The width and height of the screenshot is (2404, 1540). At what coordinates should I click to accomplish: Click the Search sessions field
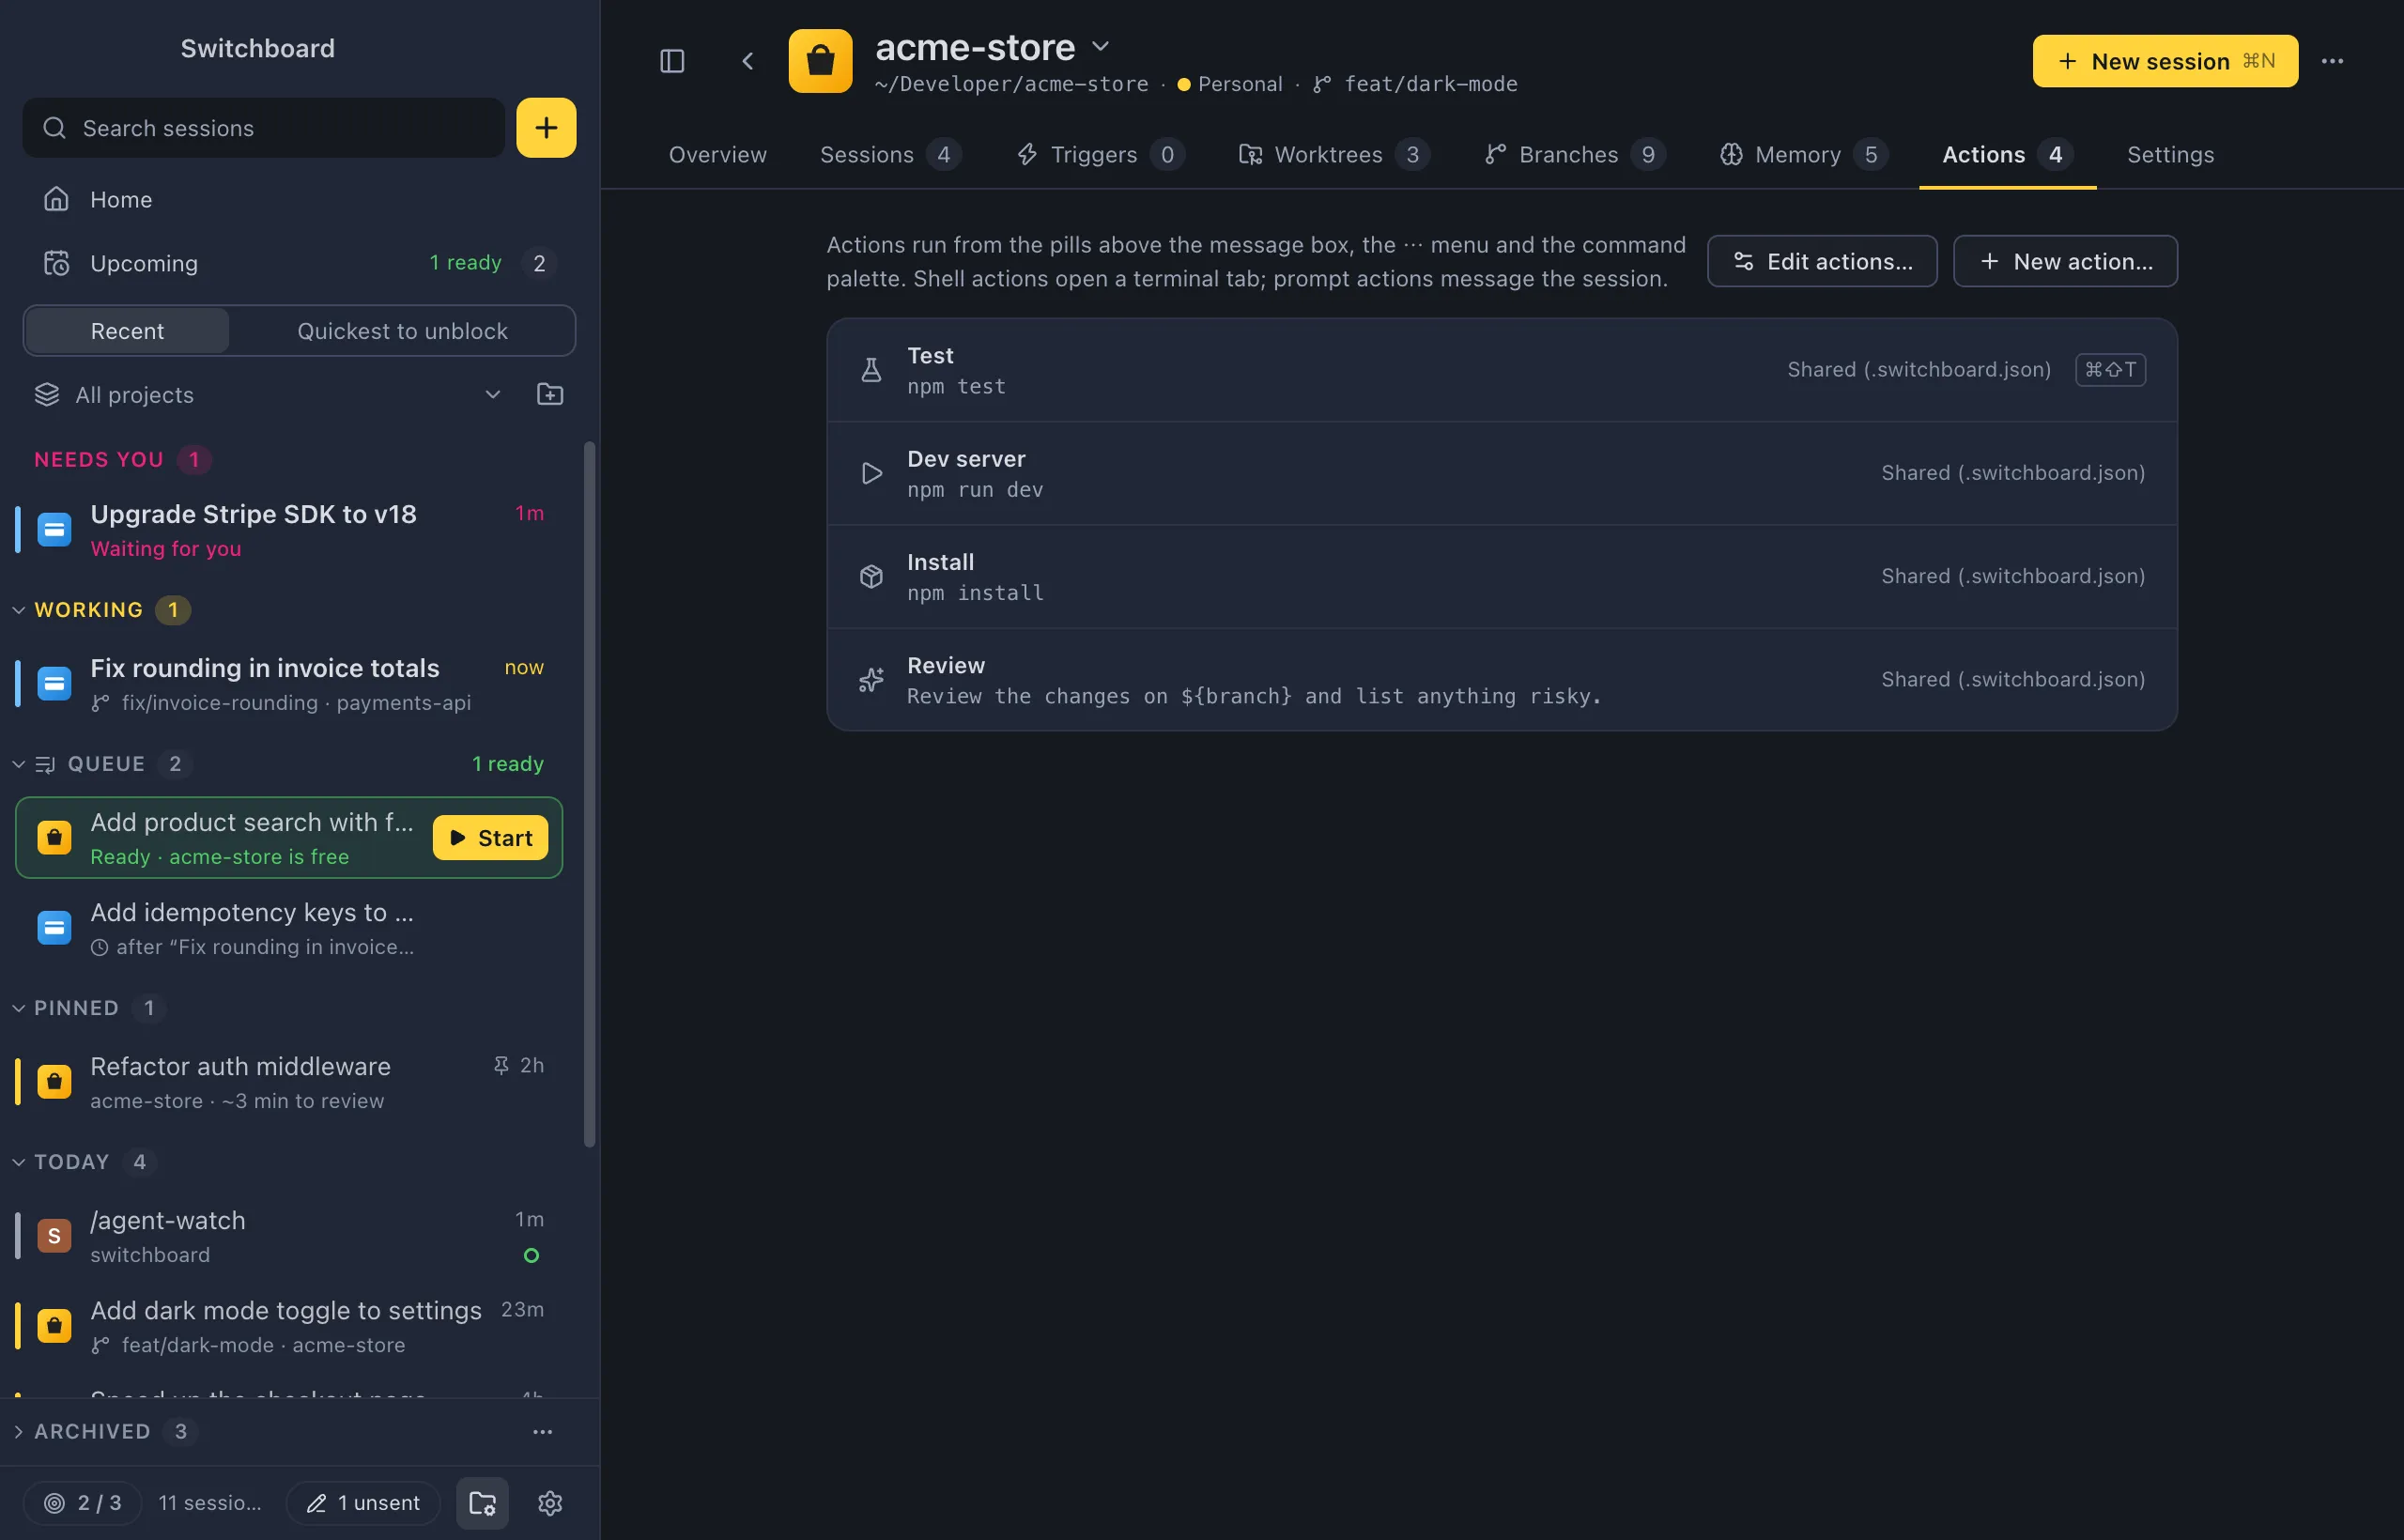coord(264,128)
